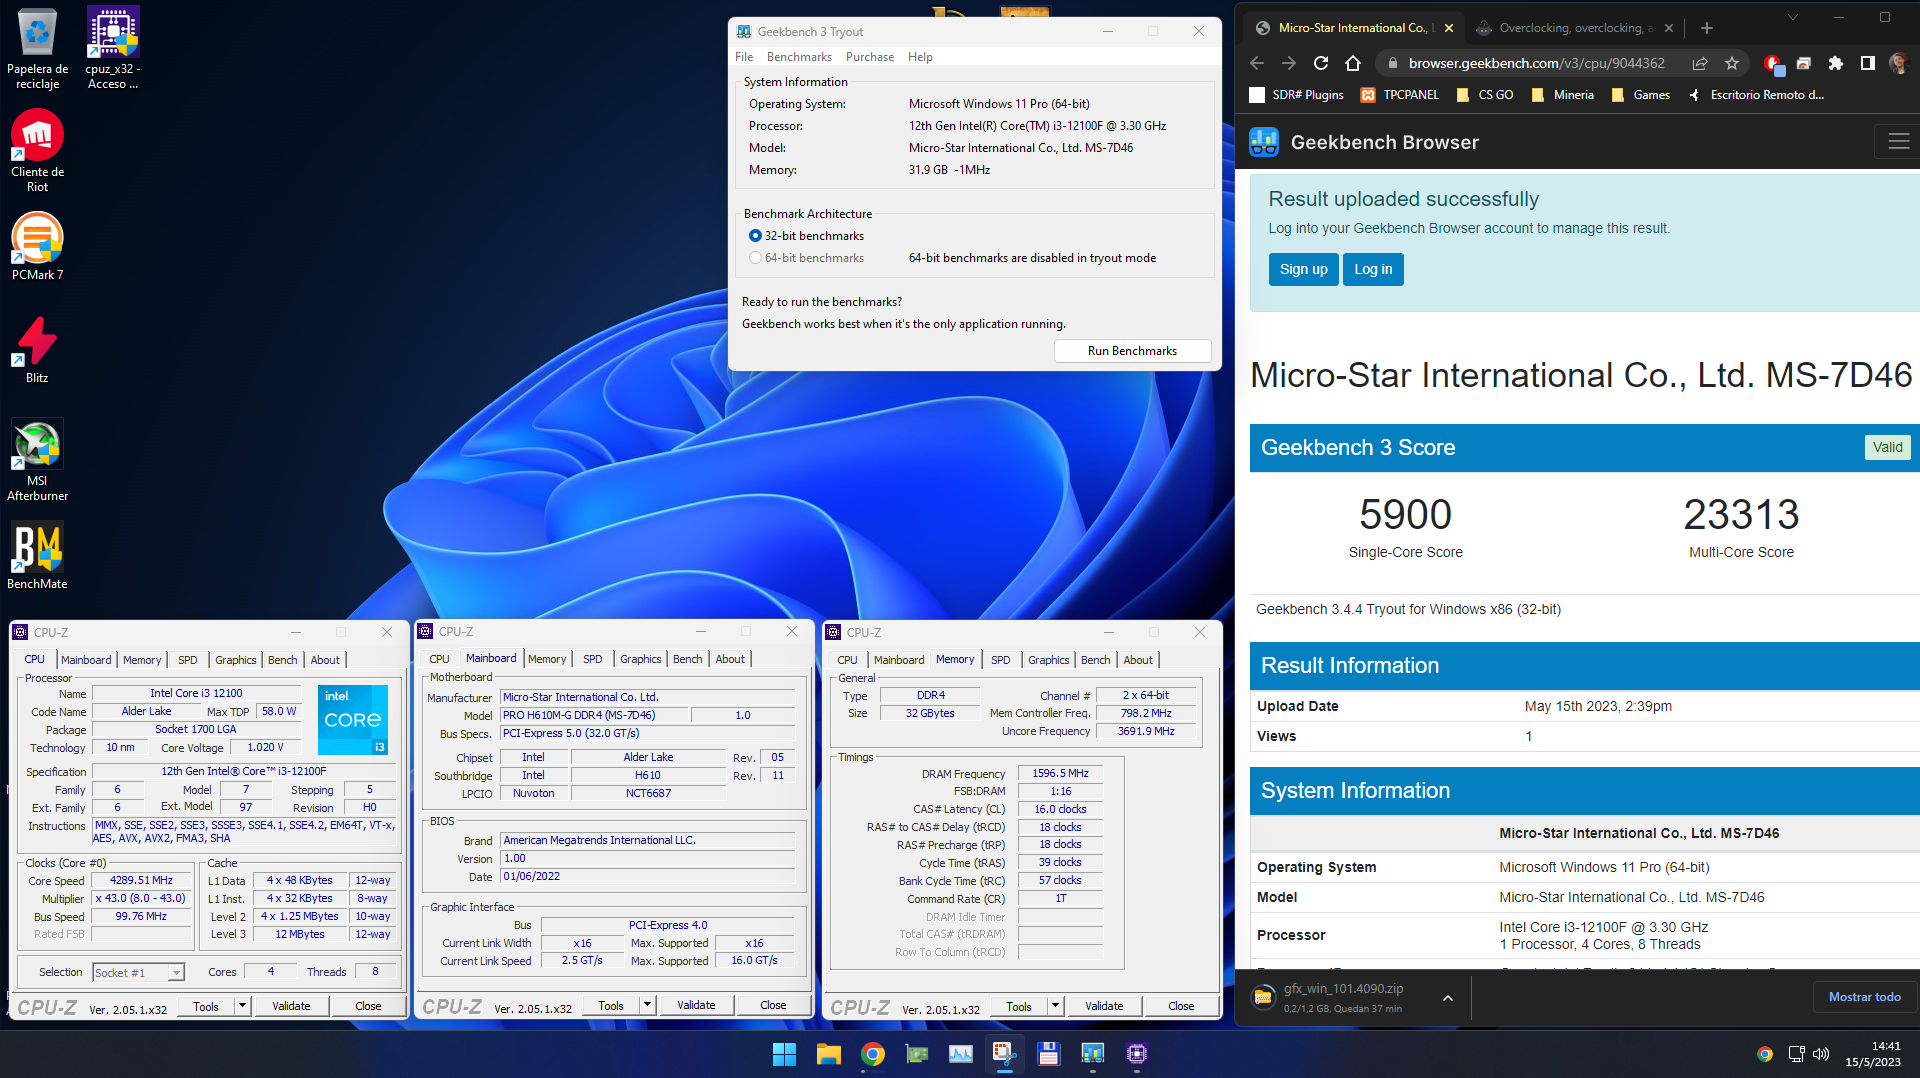The width and height of the screenshot is (1920, 1078).
Task: Click the Geekbench Browser logo
Action: coord(1264,142)
